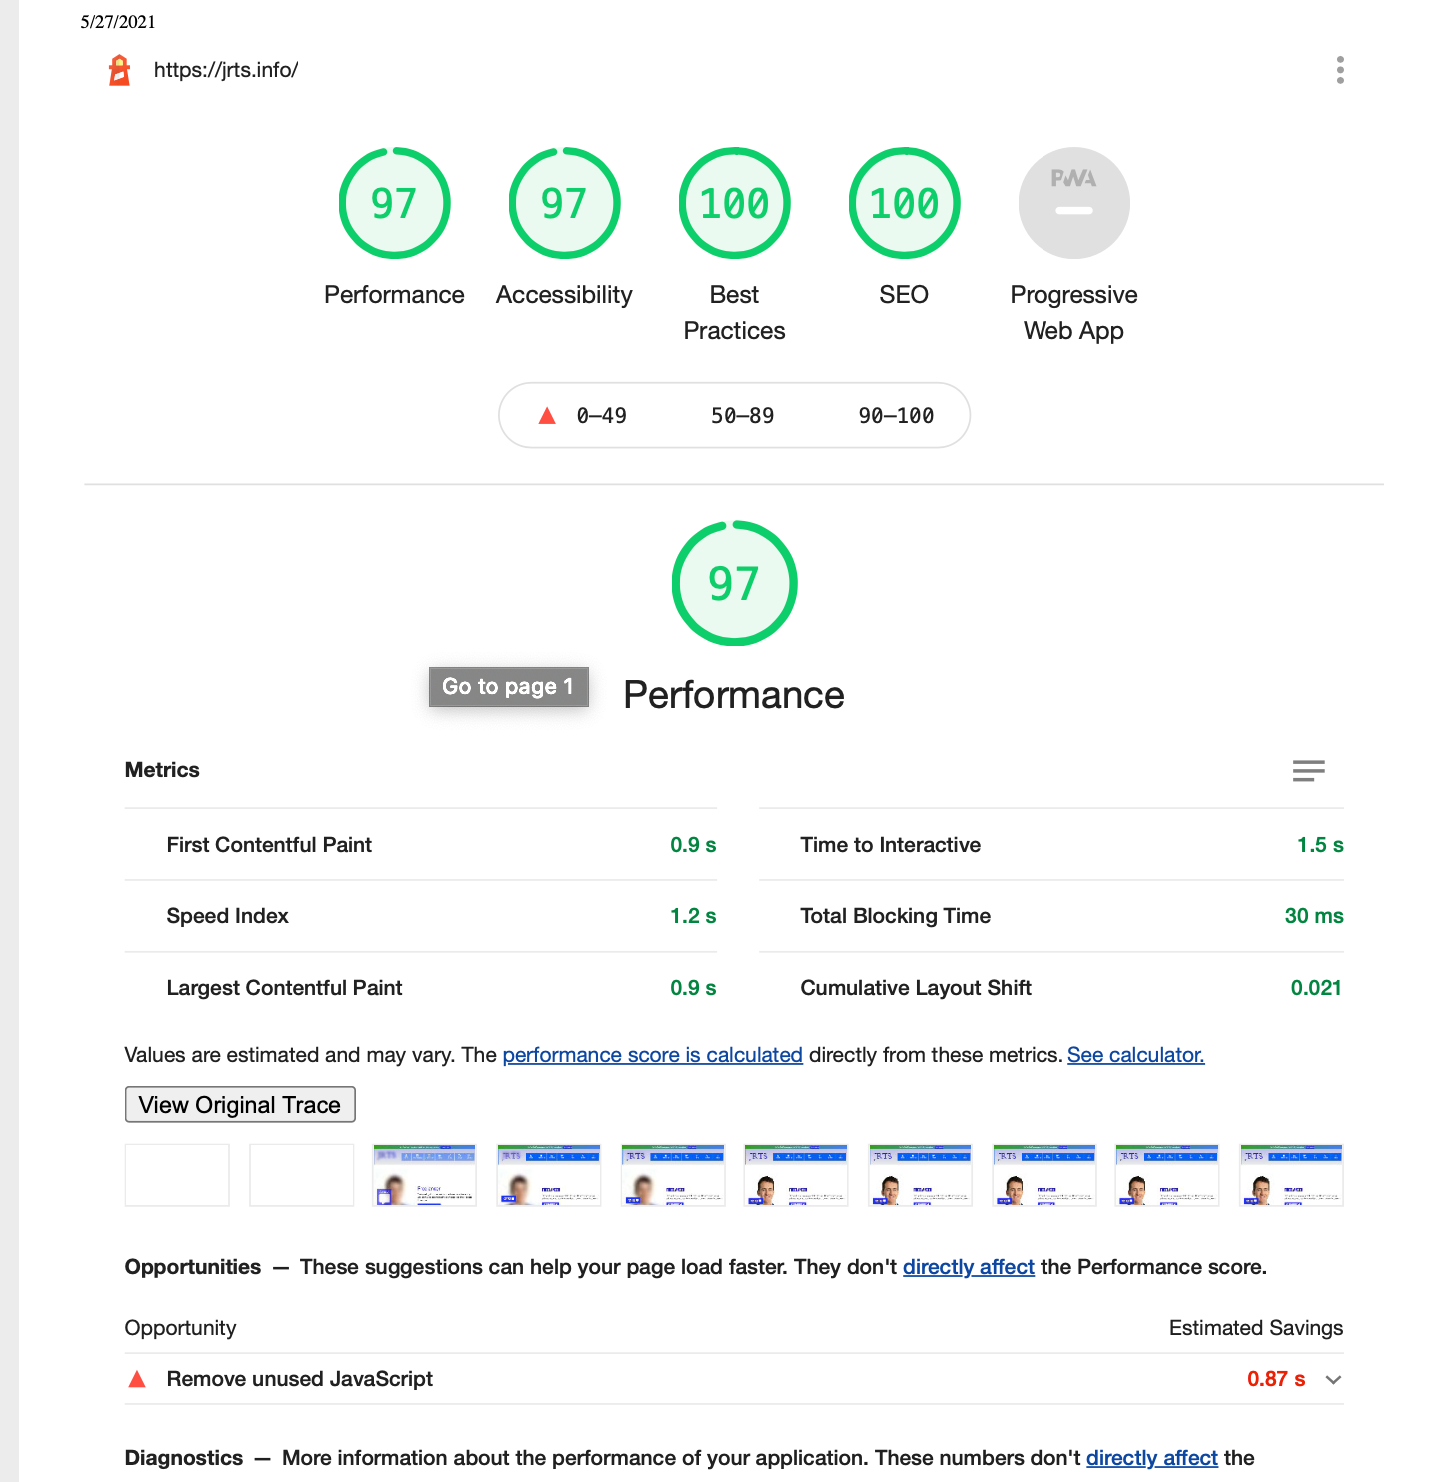Click the Largest Contentful Paint metric label
Screen dimensions: 1444x1482
pos(284,988)
